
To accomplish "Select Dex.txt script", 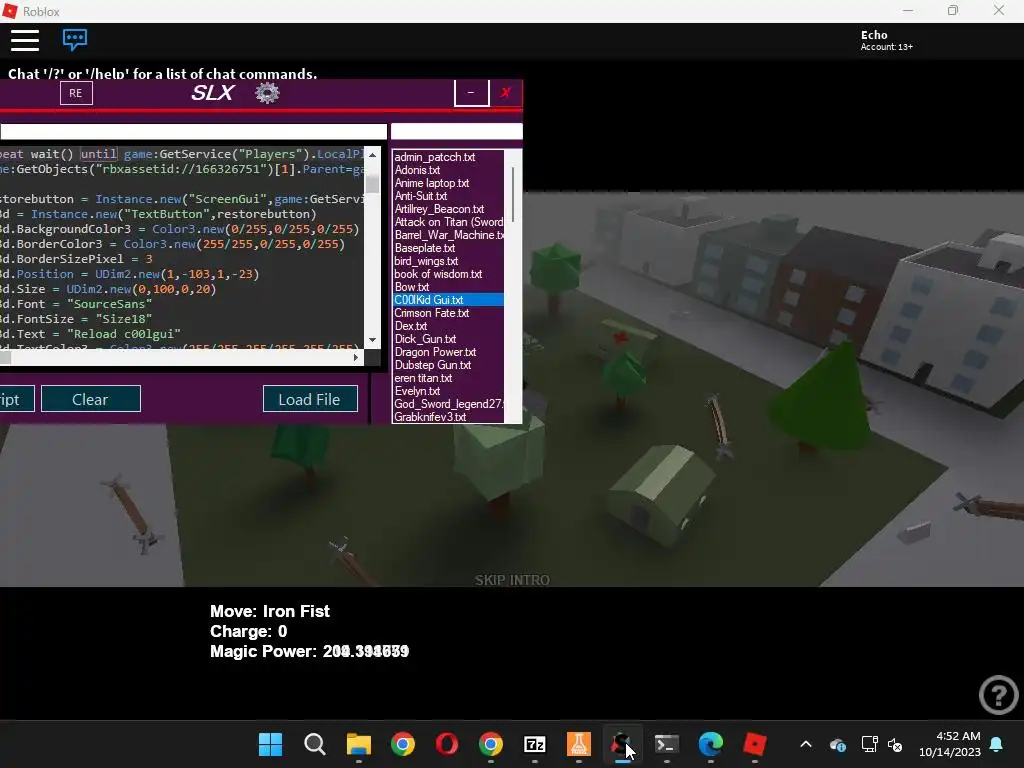I will tap(448, 326).
